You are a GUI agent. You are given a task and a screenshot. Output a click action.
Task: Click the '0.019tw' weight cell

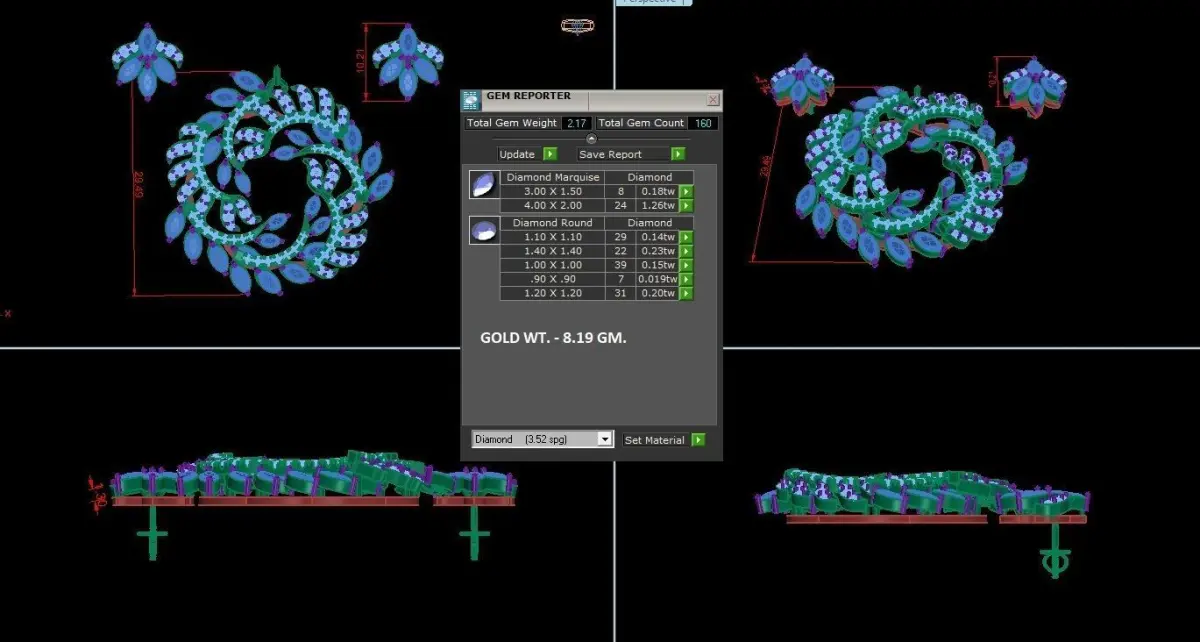[x=657, y=280]
